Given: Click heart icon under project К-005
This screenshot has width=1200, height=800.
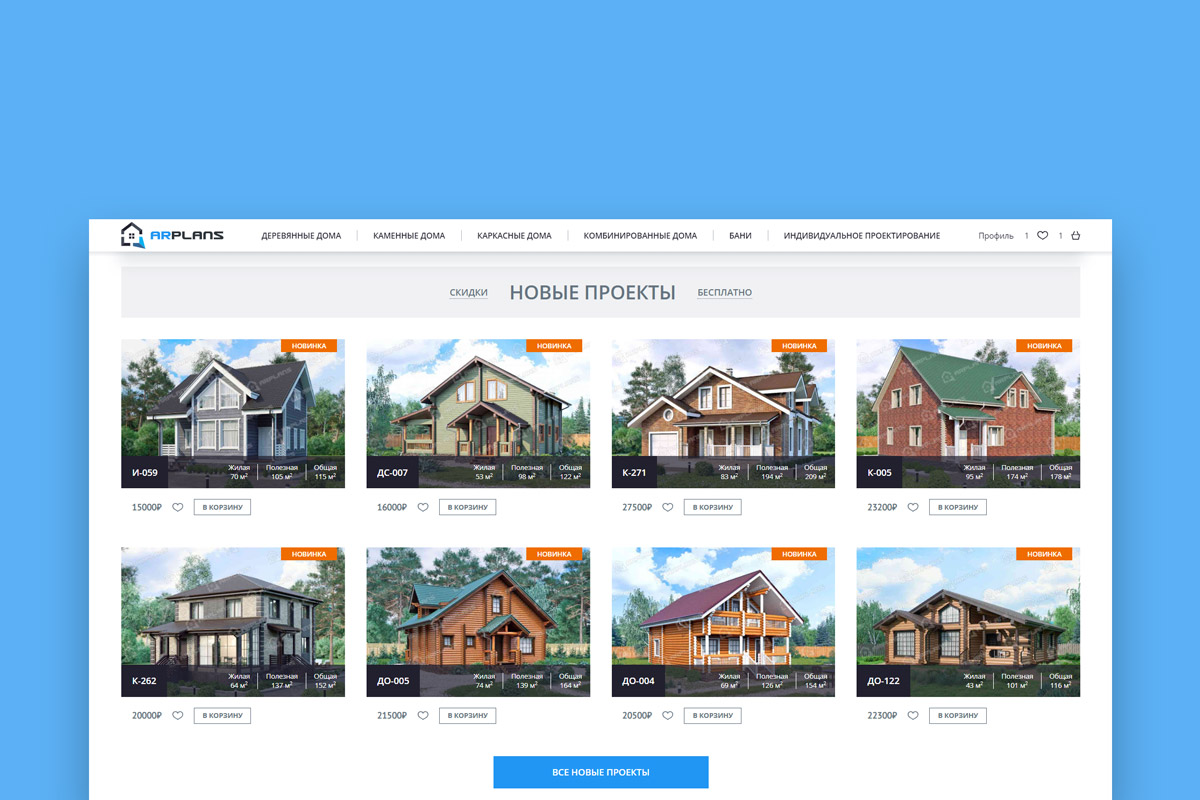Looking at the screenshot, I should pyautogui.click(x=913, y=507).
